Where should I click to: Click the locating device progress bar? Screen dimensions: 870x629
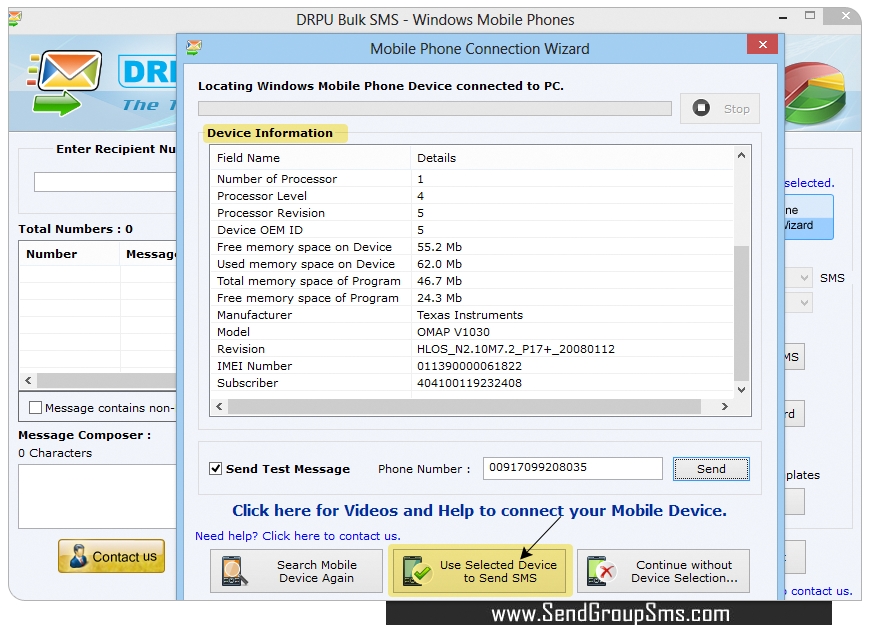point(435,108)
